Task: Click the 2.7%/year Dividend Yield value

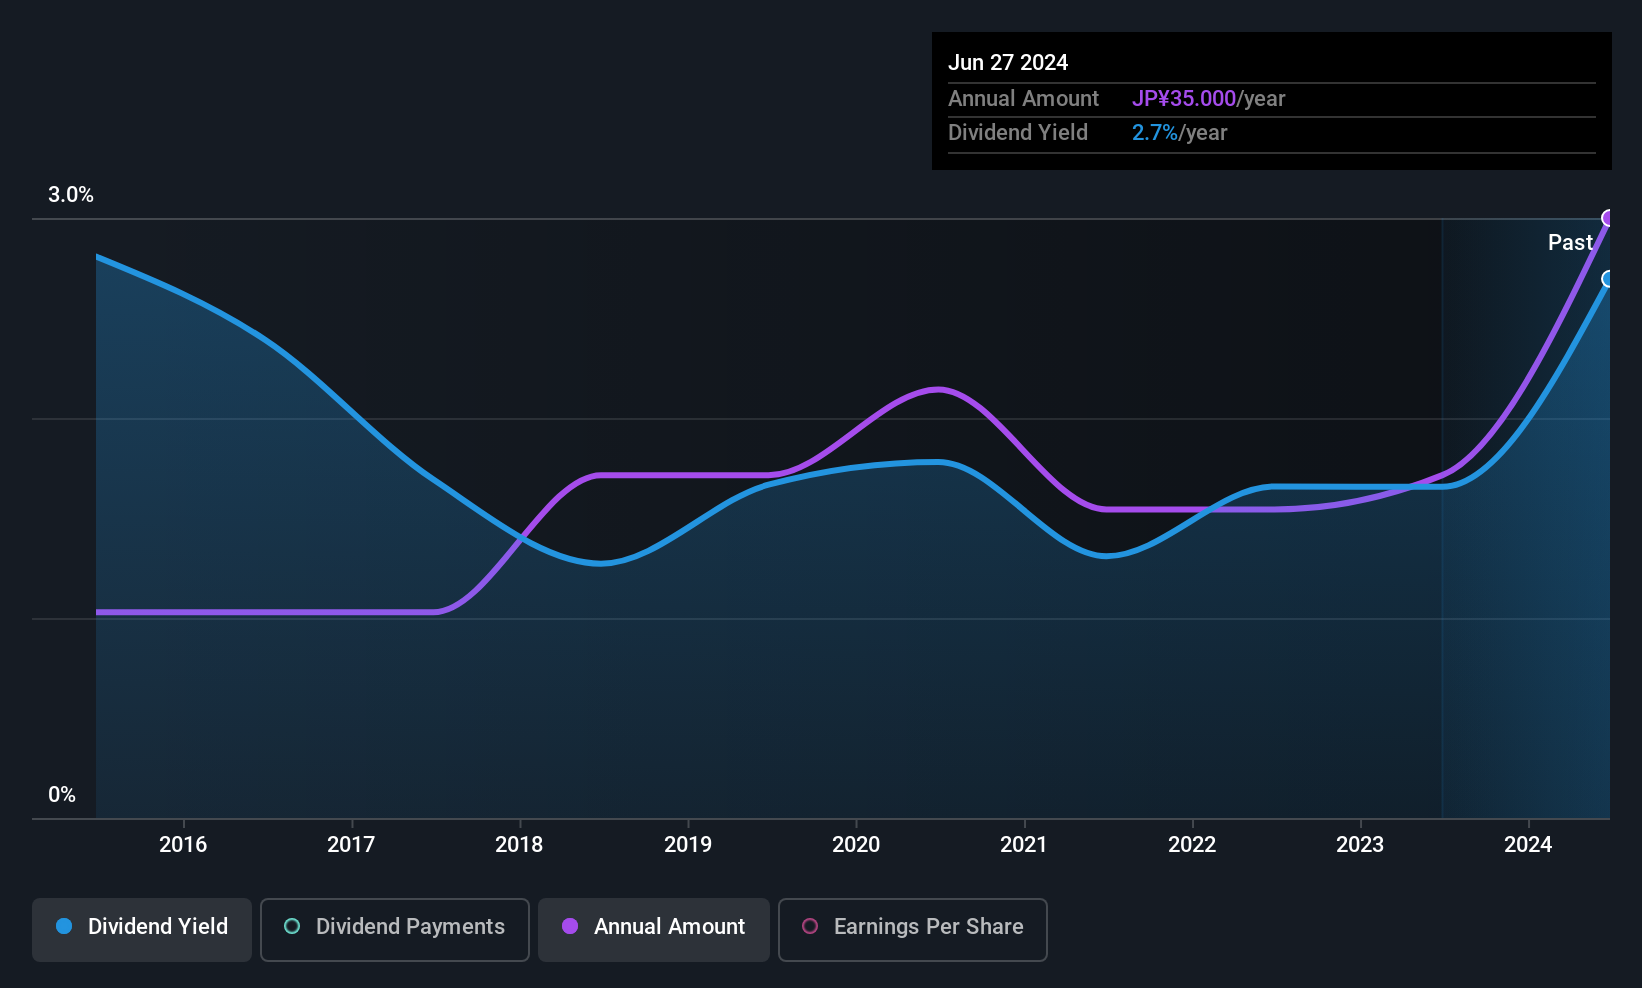Action: click(1179, 133)
